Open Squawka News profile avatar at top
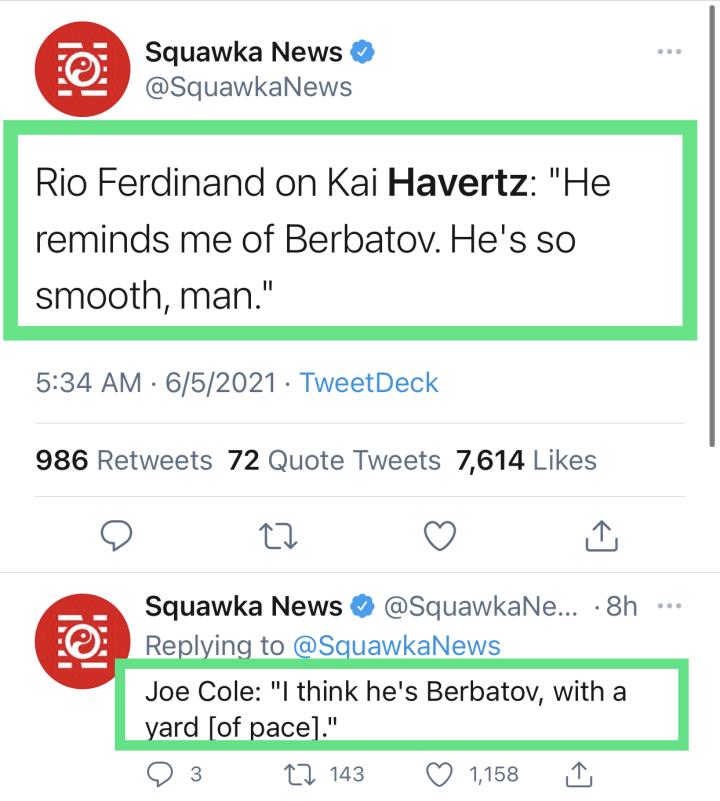The height and width of the screenshot is (801, 720). (x=82, y=70)
